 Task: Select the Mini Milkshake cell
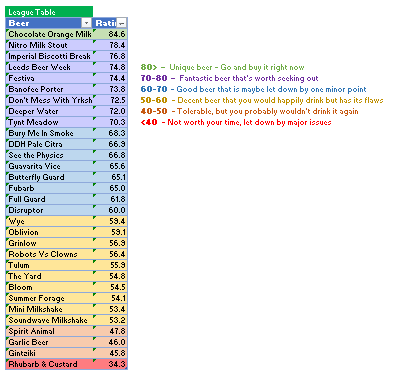pyautogui.click(x=50, y=309)
